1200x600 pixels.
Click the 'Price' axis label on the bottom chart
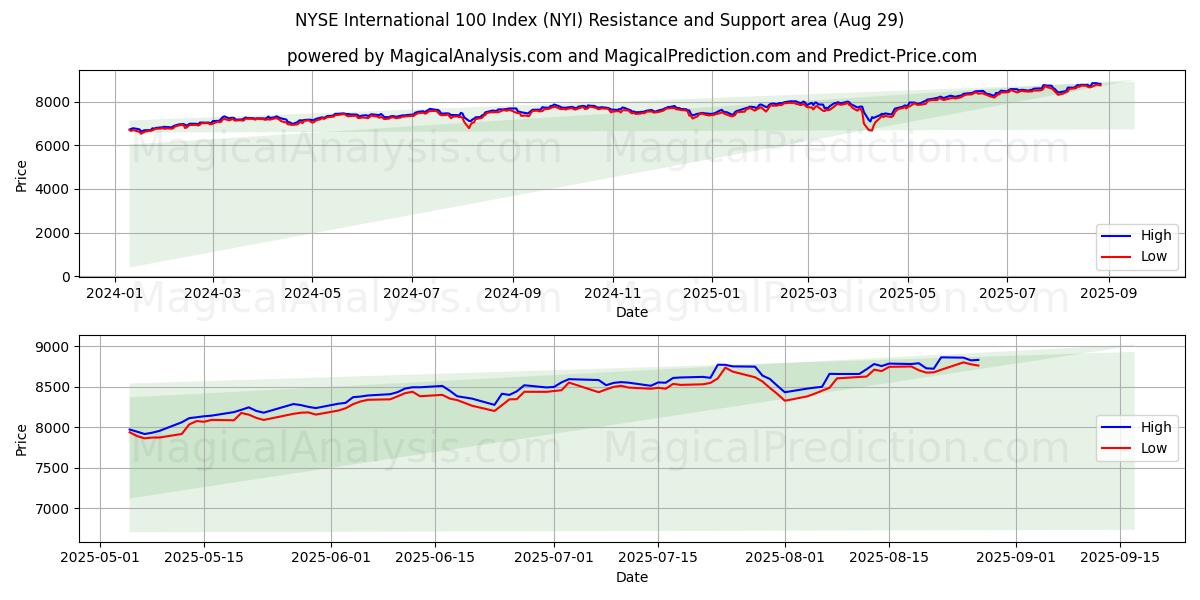(x=22, y=439)
